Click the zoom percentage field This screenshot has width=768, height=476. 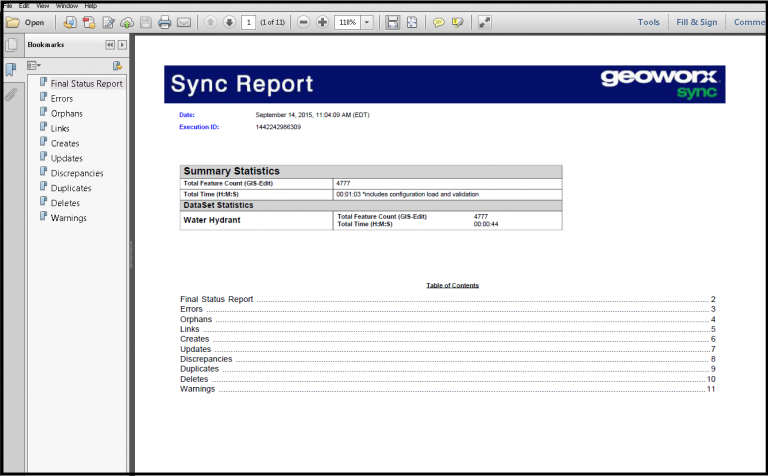347,23
